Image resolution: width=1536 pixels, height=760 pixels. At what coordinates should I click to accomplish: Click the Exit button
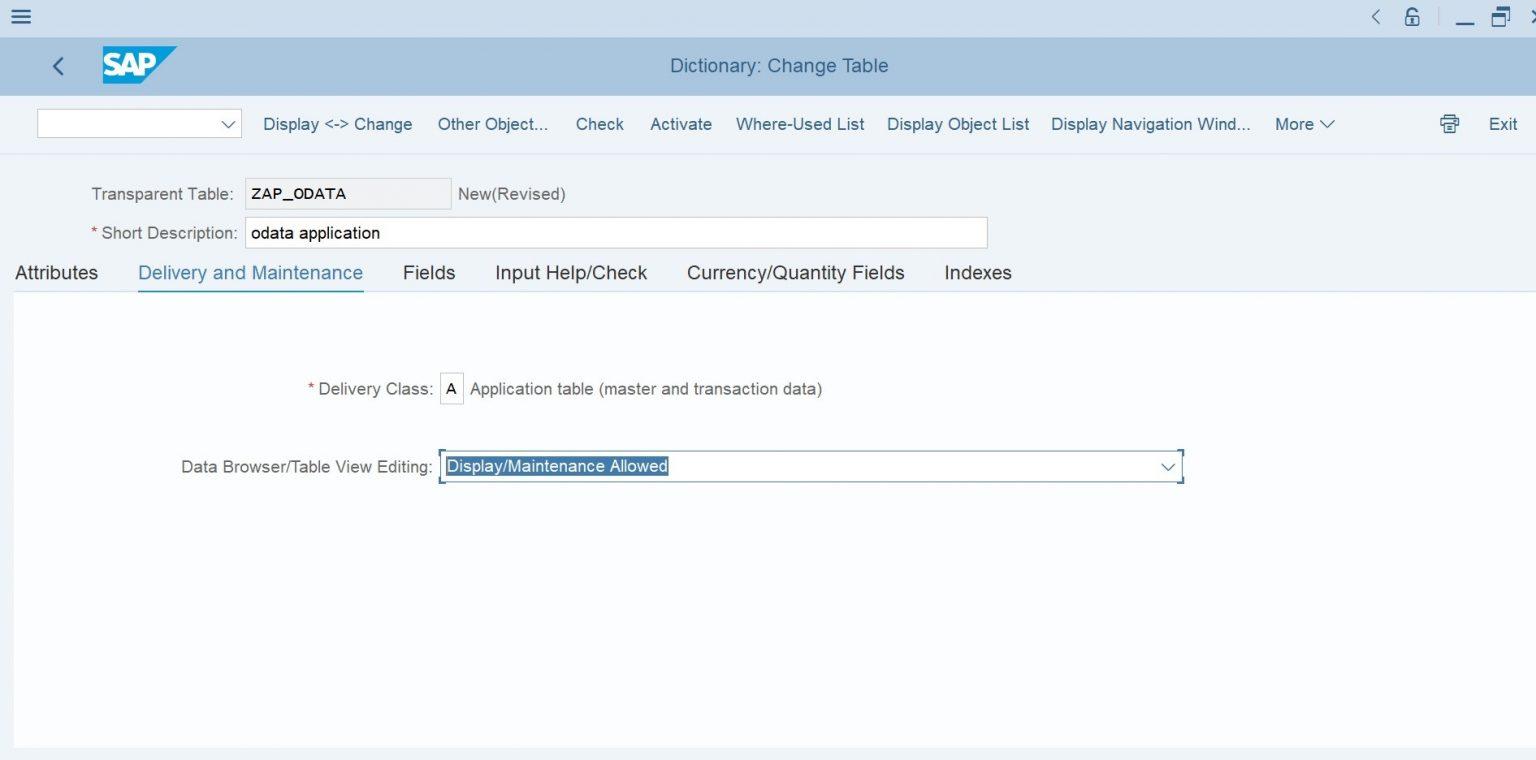click(x=1502, y=124)
